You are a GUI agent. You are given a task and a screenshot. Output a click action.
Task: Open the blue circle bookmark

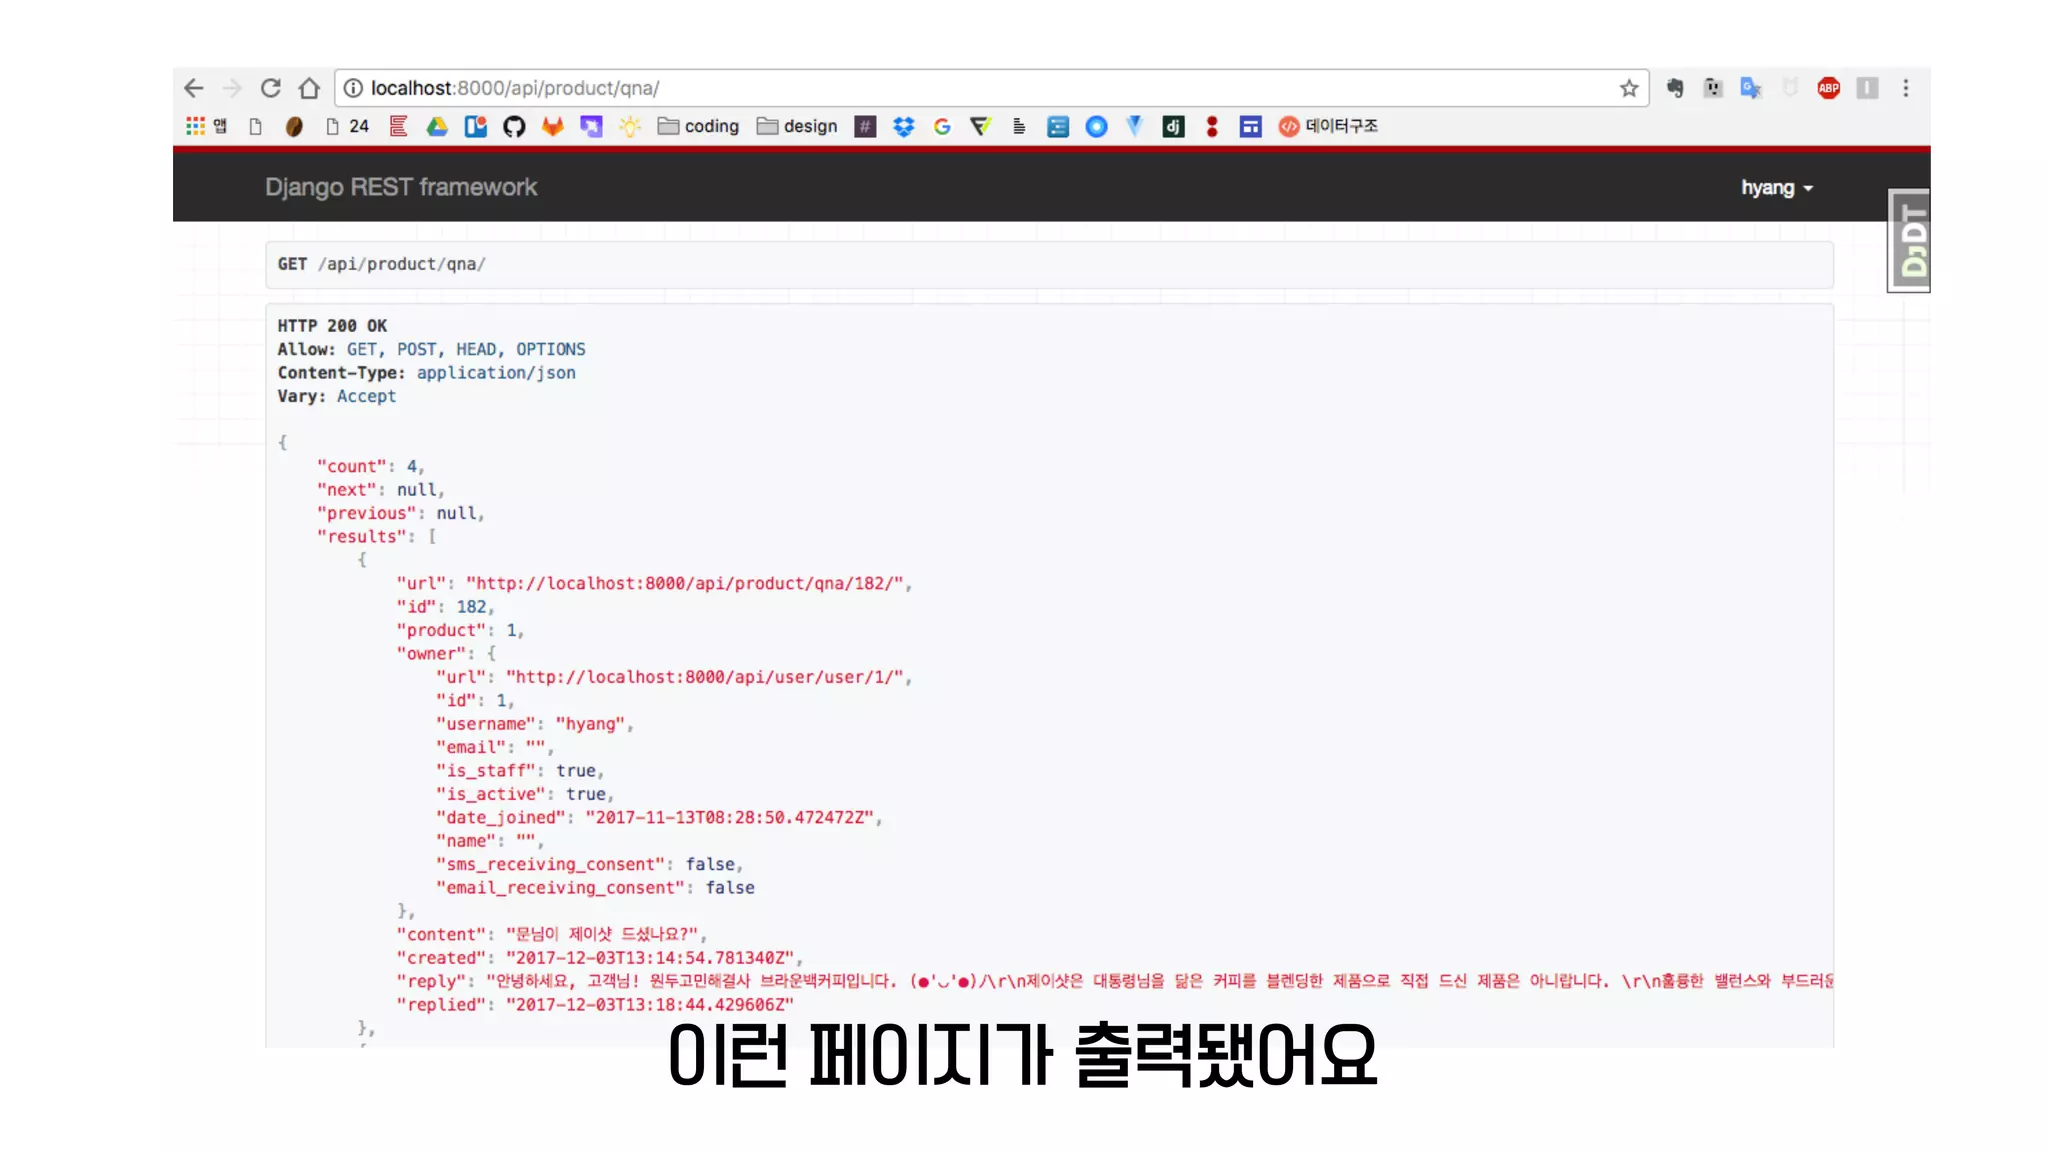click(x=1097, y=126)
